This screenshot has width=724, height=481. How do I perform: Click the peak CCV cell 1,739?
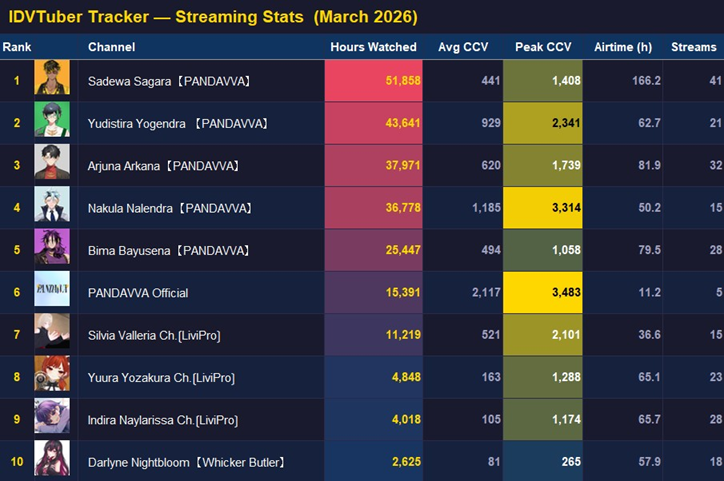pos(543,165)
